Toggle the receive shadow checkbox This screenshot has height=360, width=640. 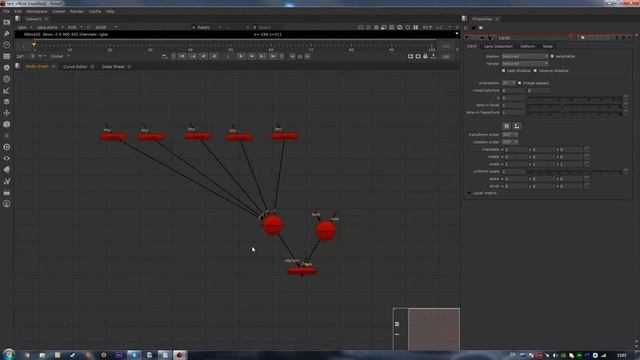535,71
